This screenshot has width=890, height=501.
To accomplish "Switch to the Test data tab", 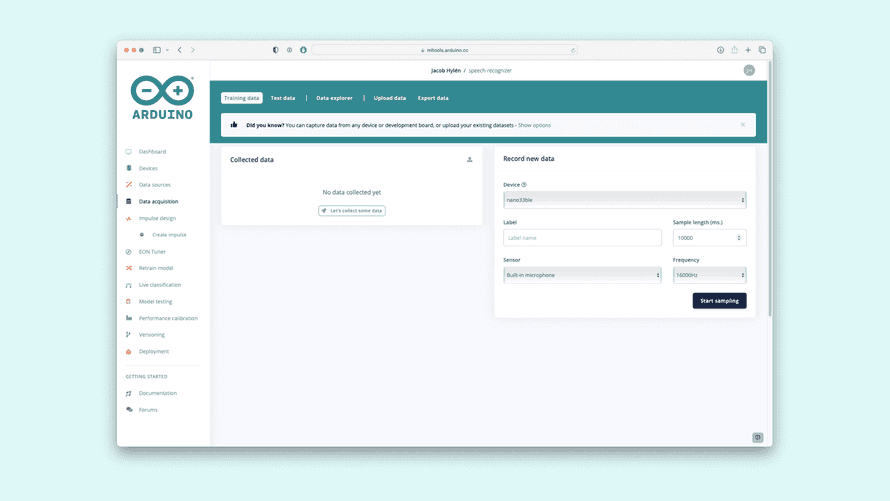I will pyautogui.click(x=283, y=98).
